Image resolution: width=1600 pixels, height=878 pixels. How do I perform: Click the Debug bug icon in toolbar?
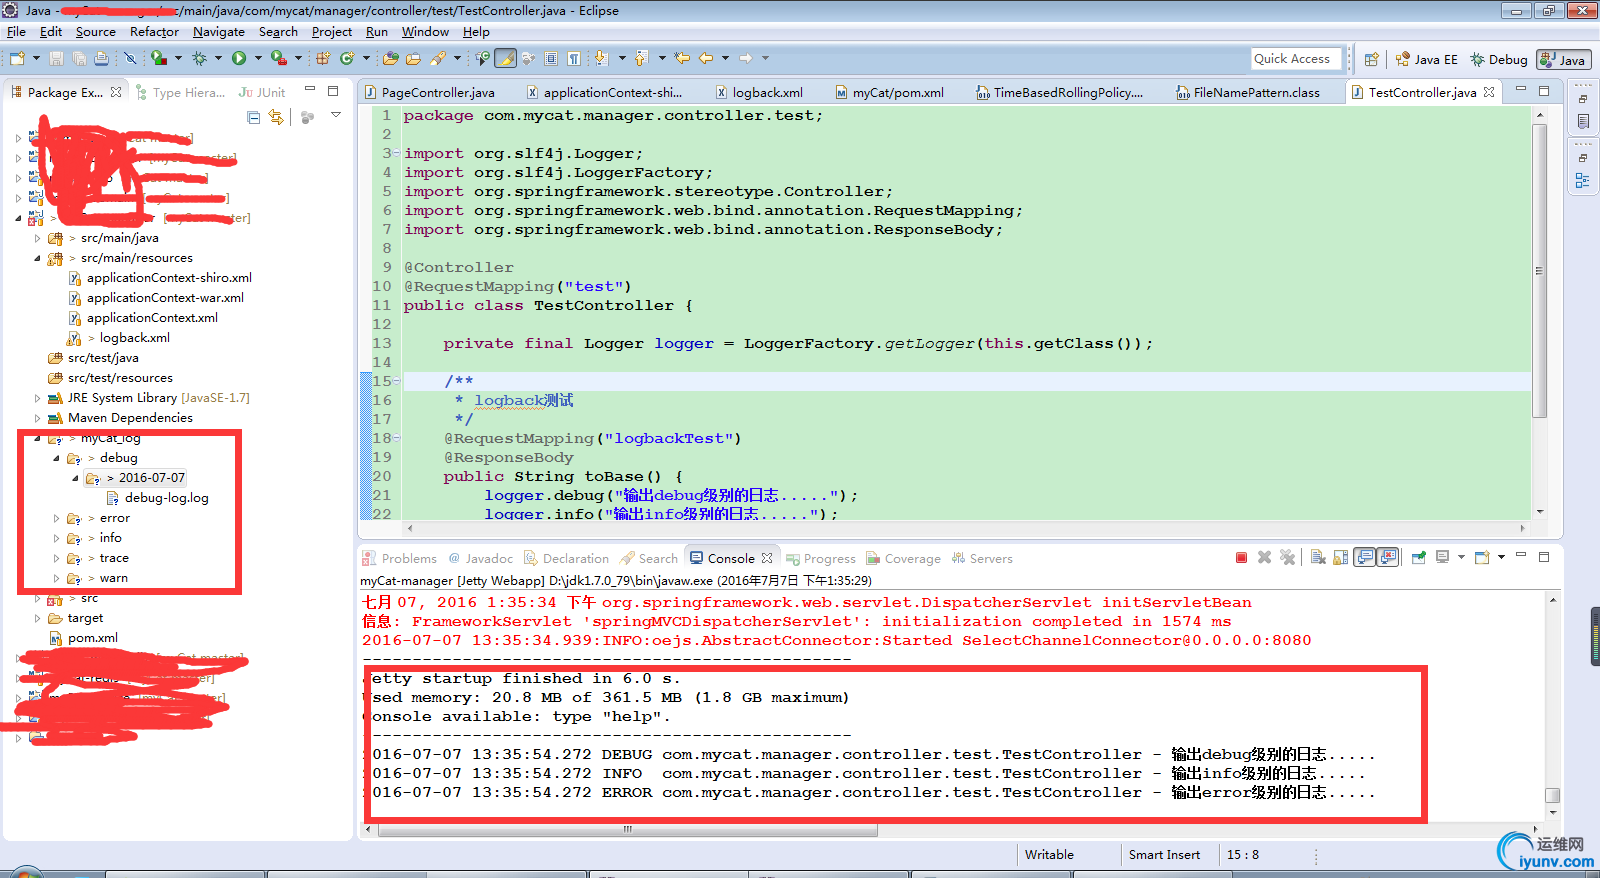[x=200, y=59]
